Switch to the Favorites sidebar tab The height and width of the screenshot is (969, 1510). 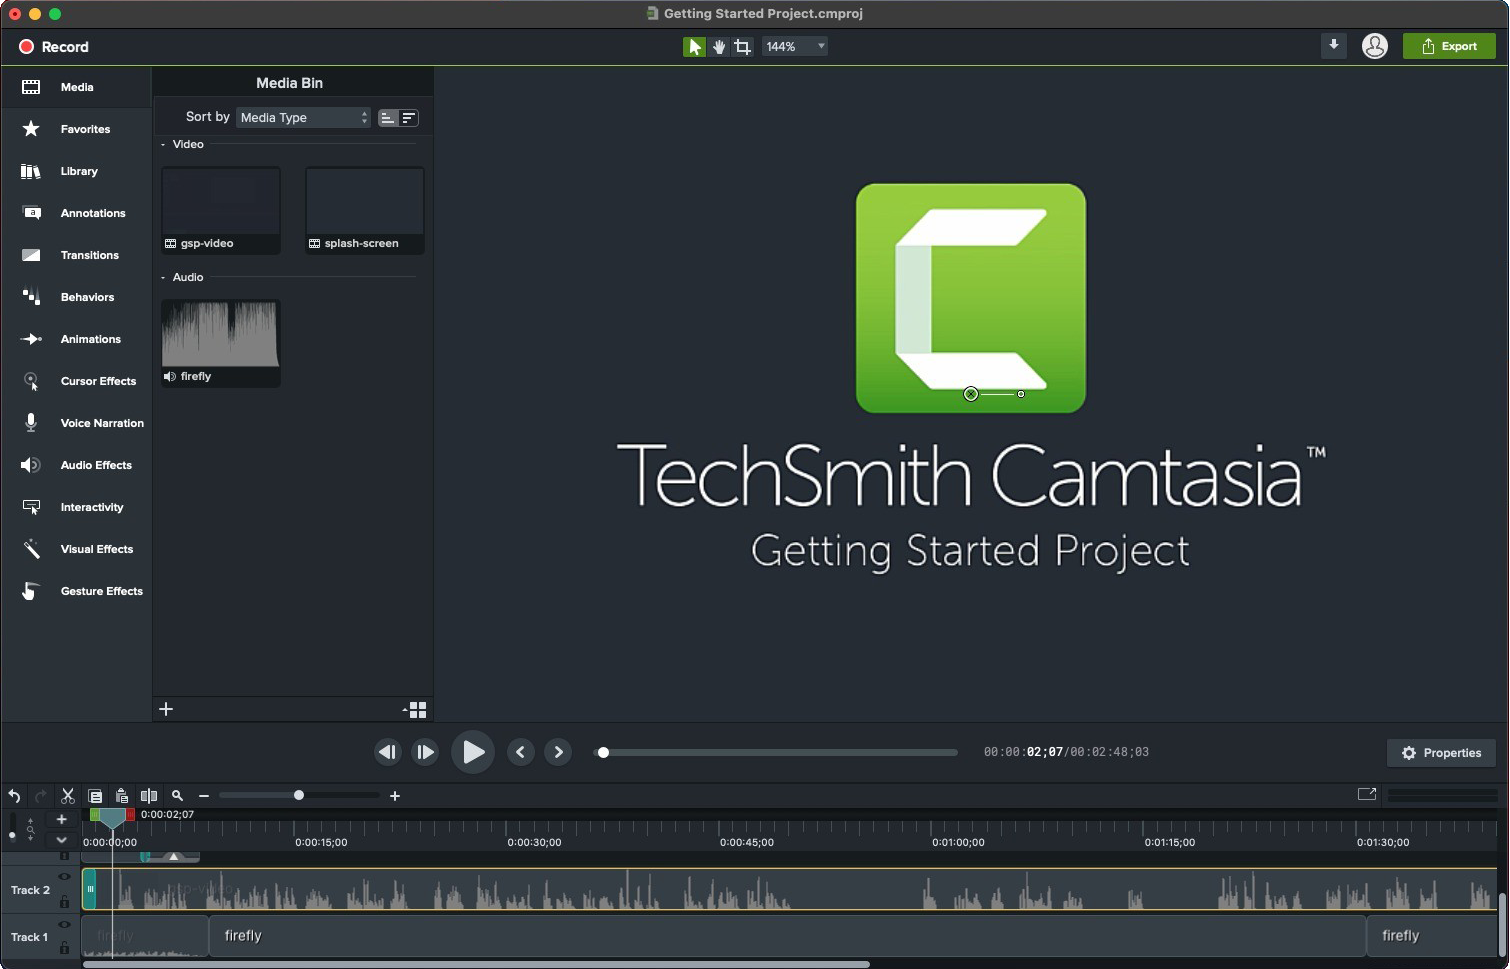(84, 129)
